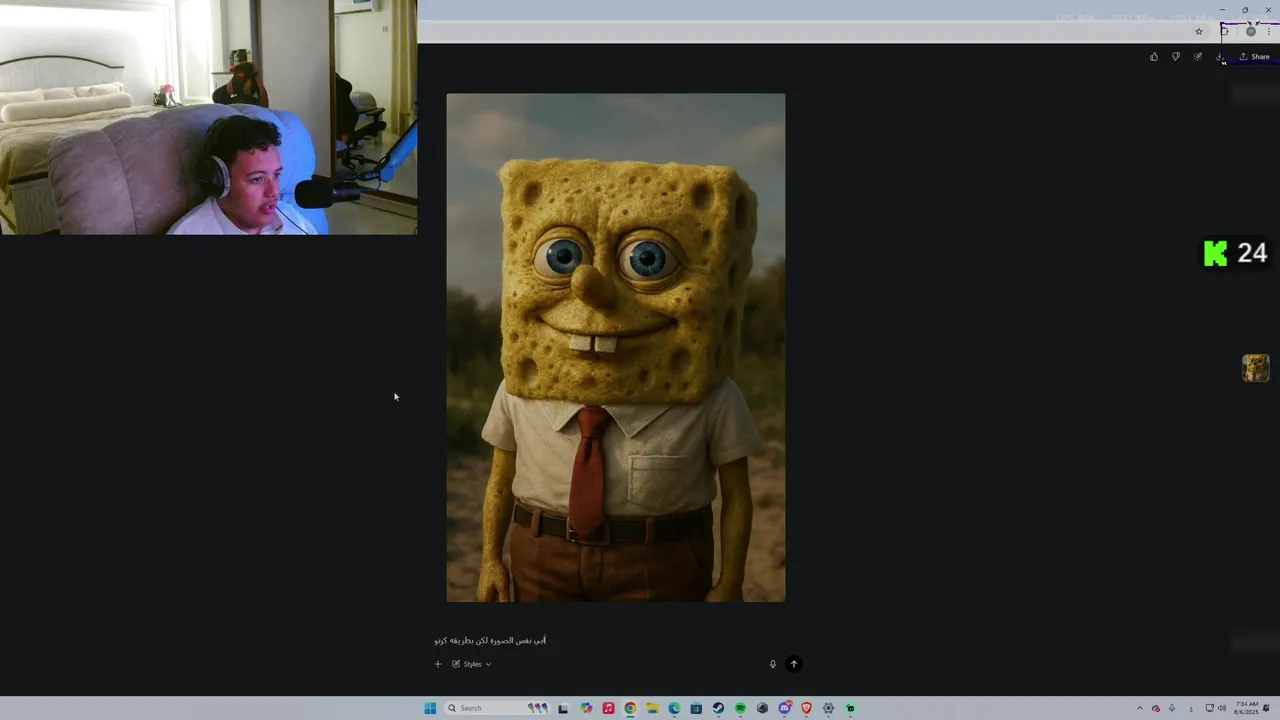1280x720 pixels.
Task: Click the thumbs up icon above the image
Action: pyautogui.click(x=1154, y=57)
